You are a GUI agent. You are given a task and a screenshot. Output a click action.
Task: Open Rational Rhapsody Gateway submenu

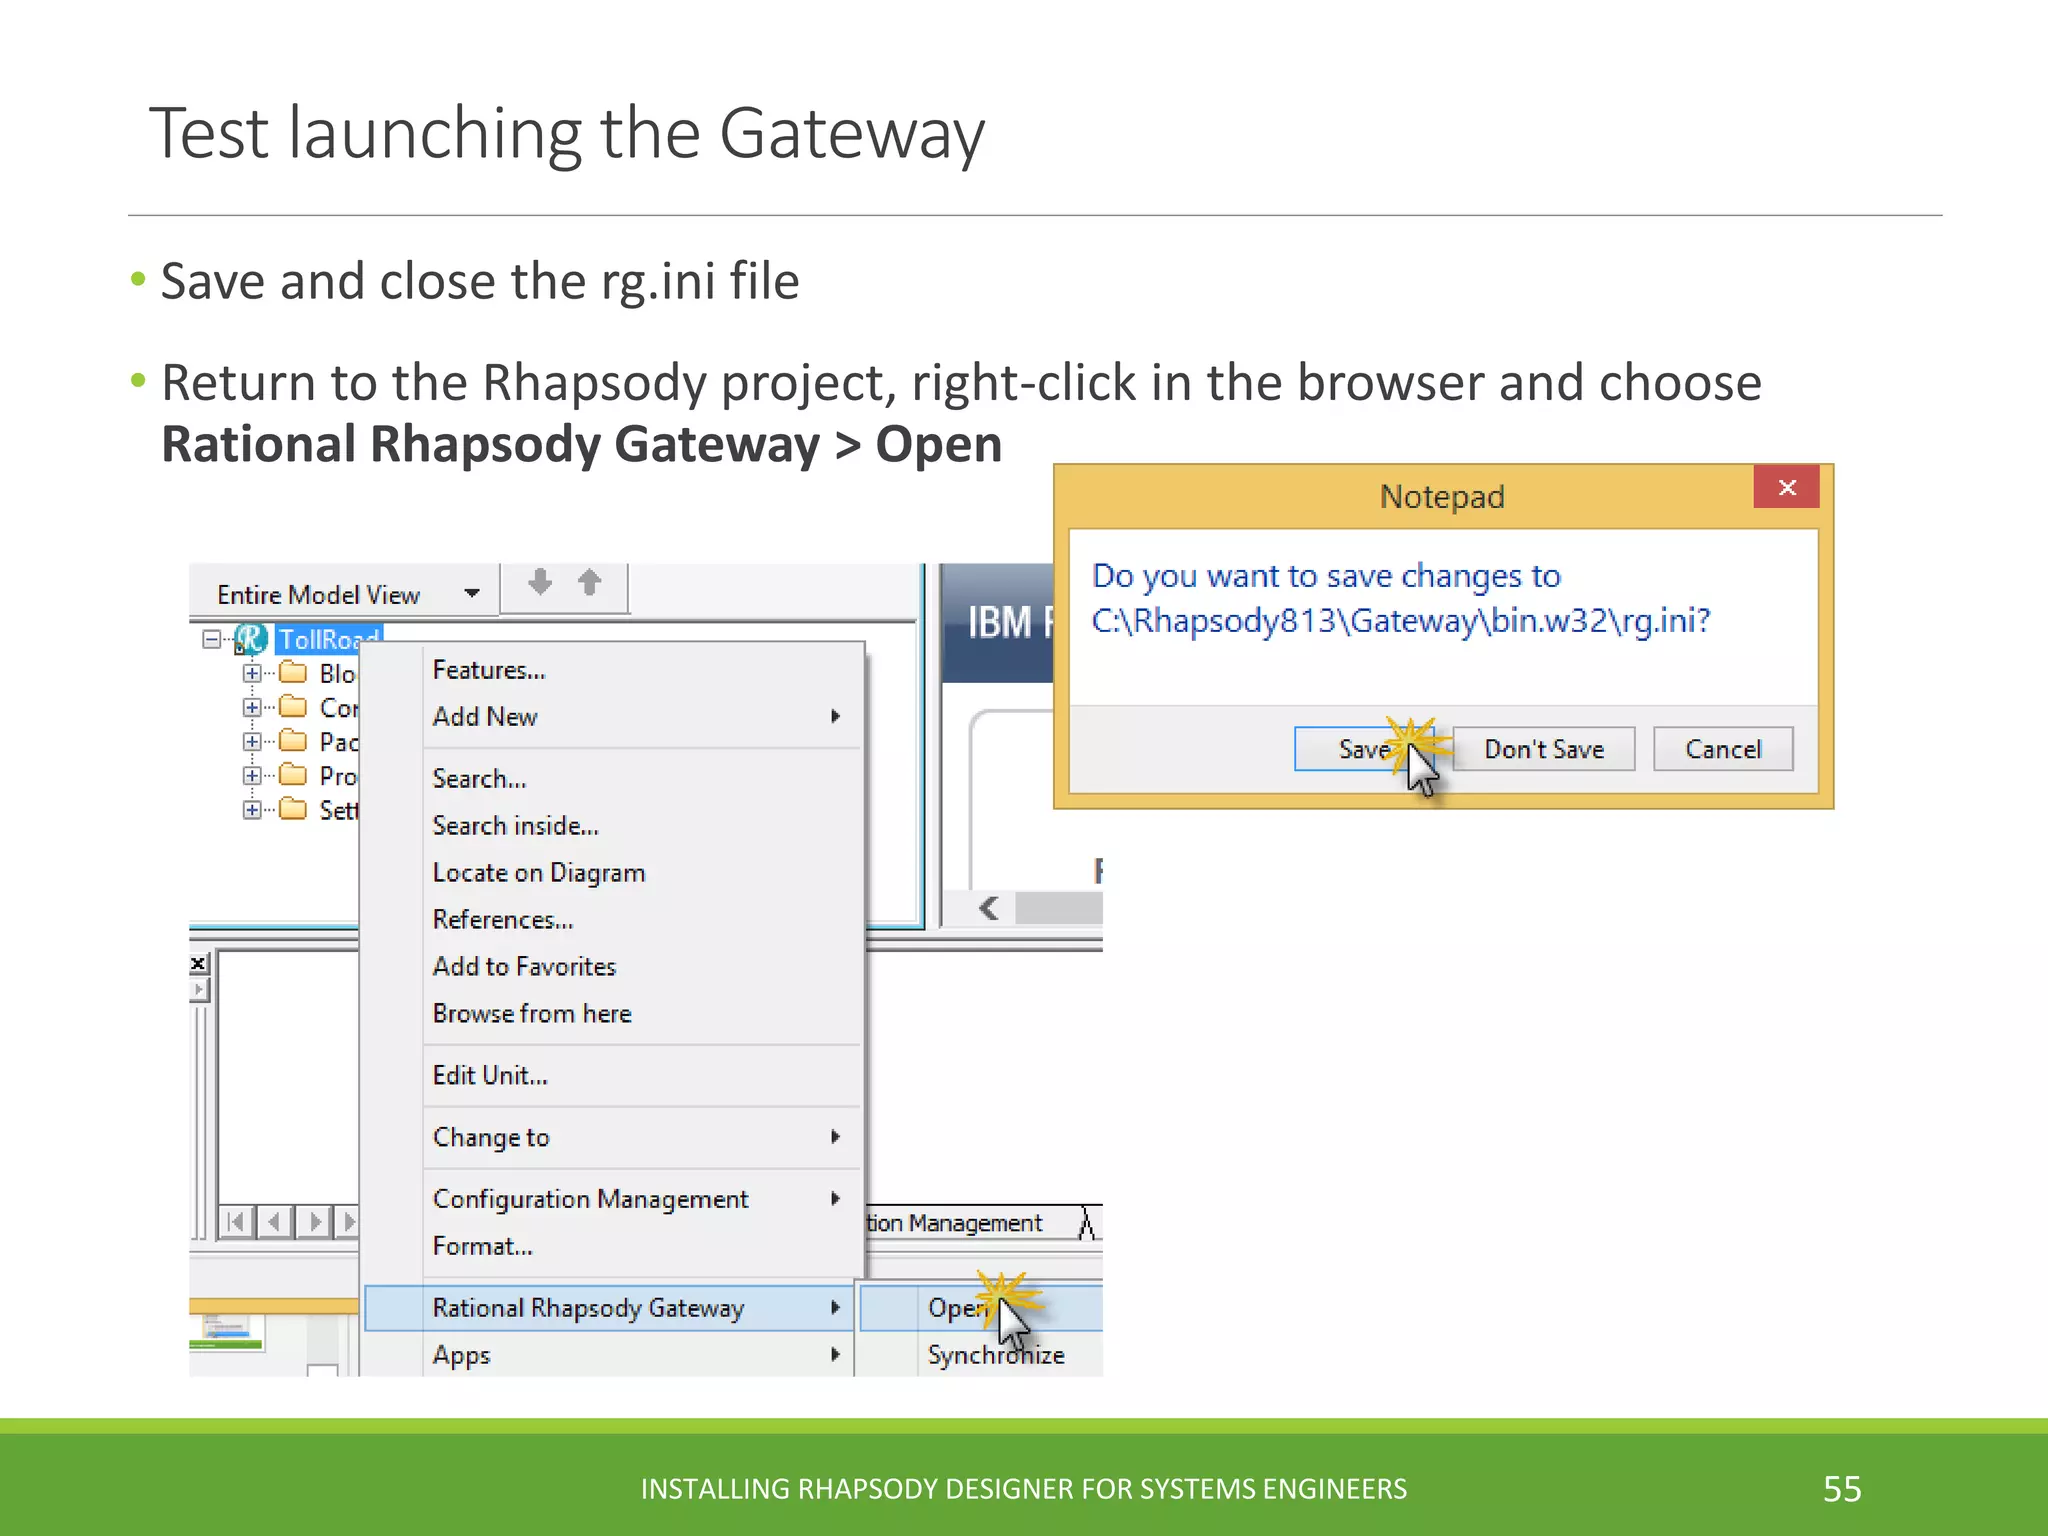(x=609, y=1308)
